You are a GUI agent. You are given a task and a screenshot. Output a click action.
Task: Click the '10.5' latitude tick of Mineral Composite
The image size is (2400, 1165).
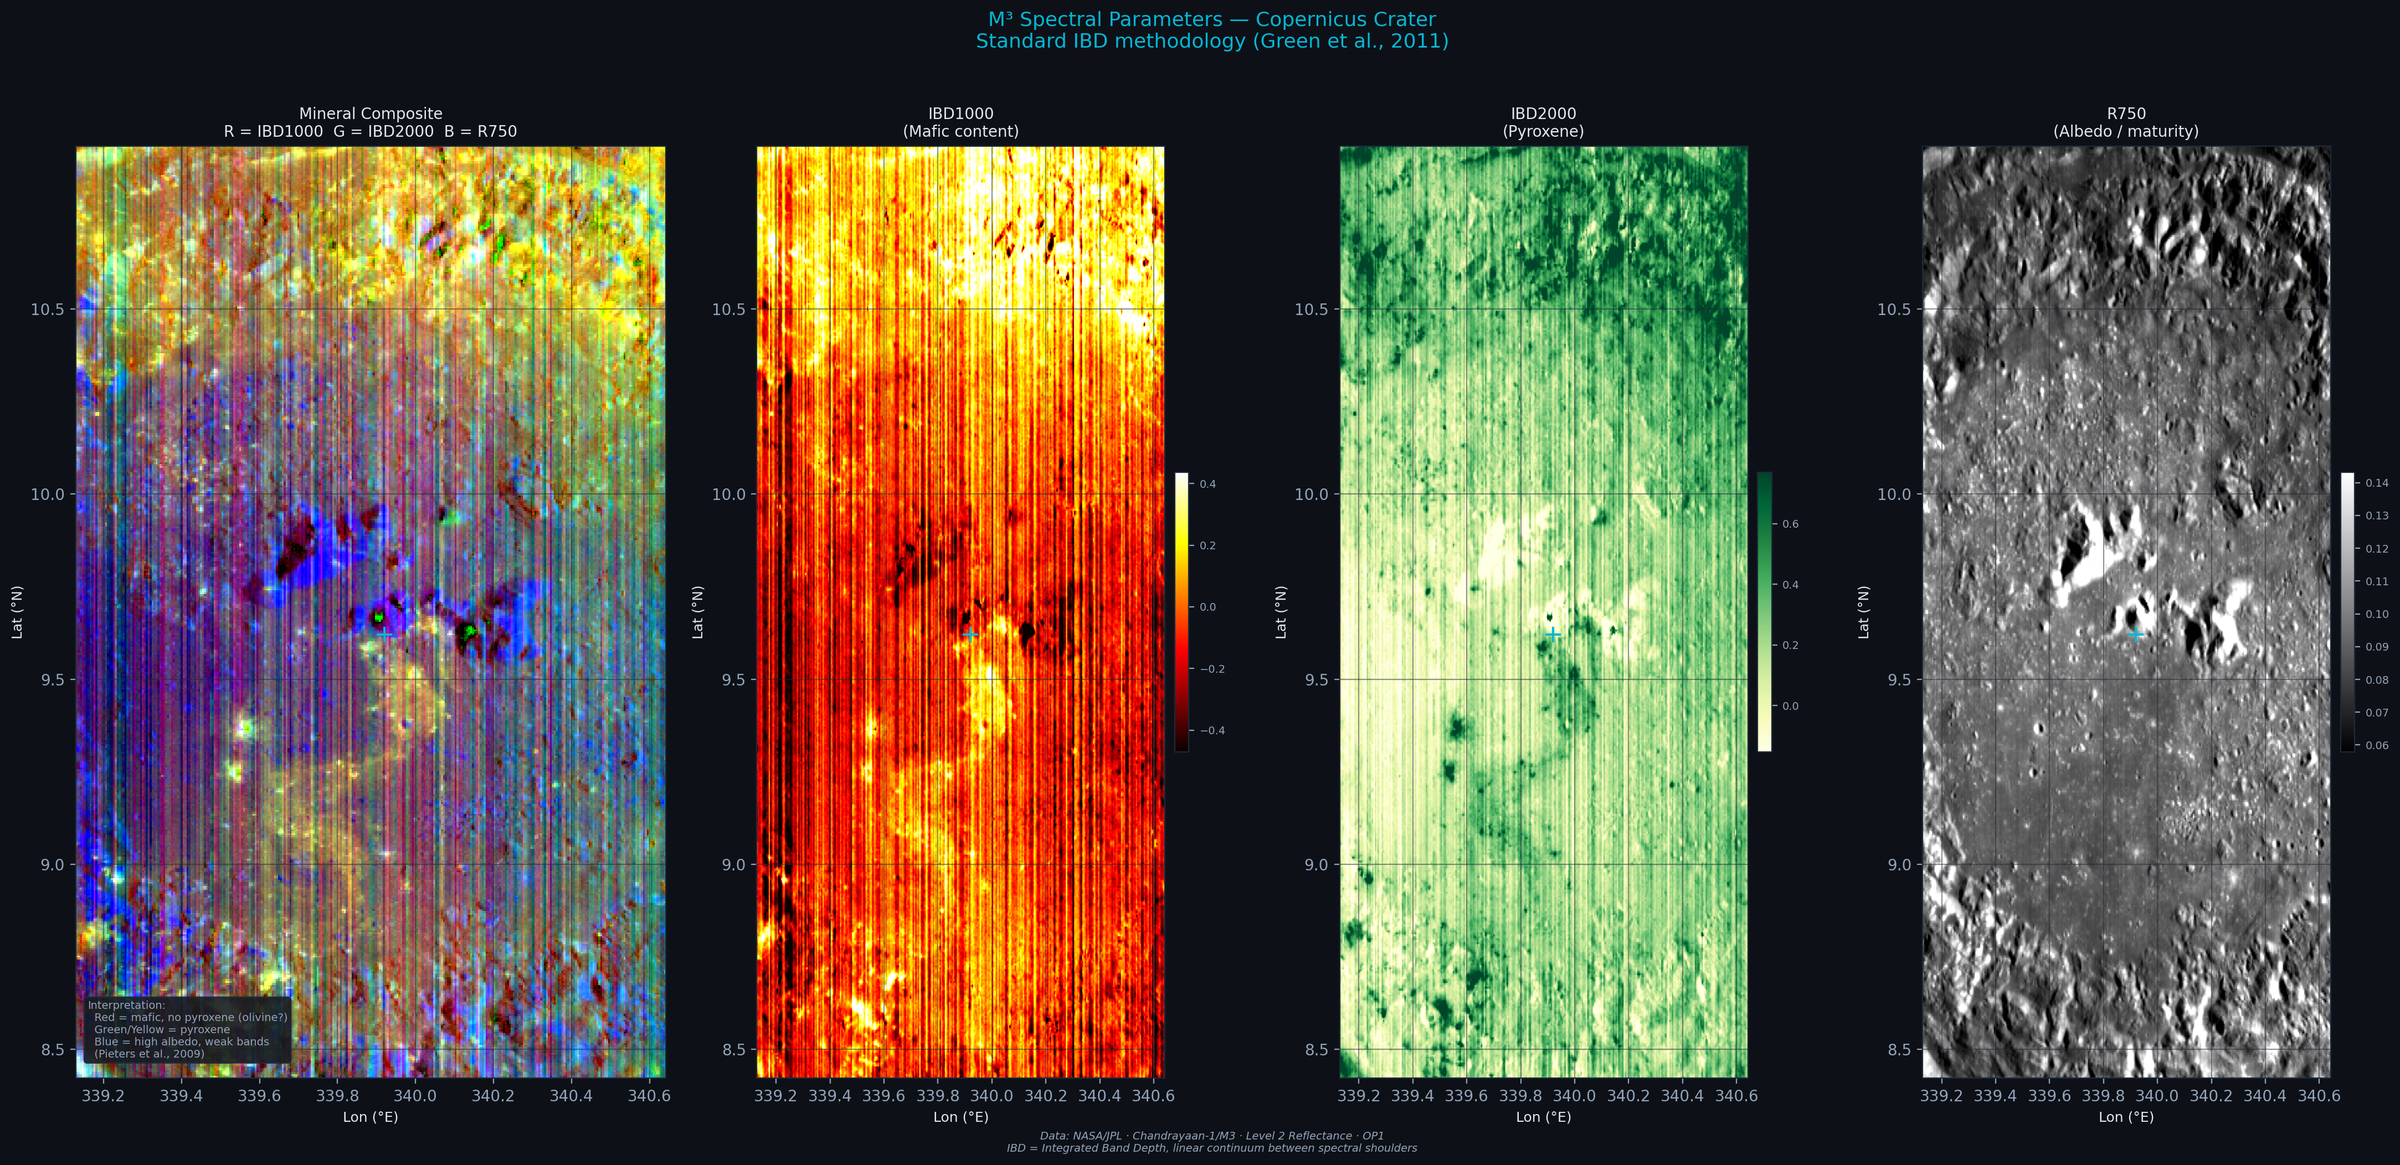click(x=47, y=309)
